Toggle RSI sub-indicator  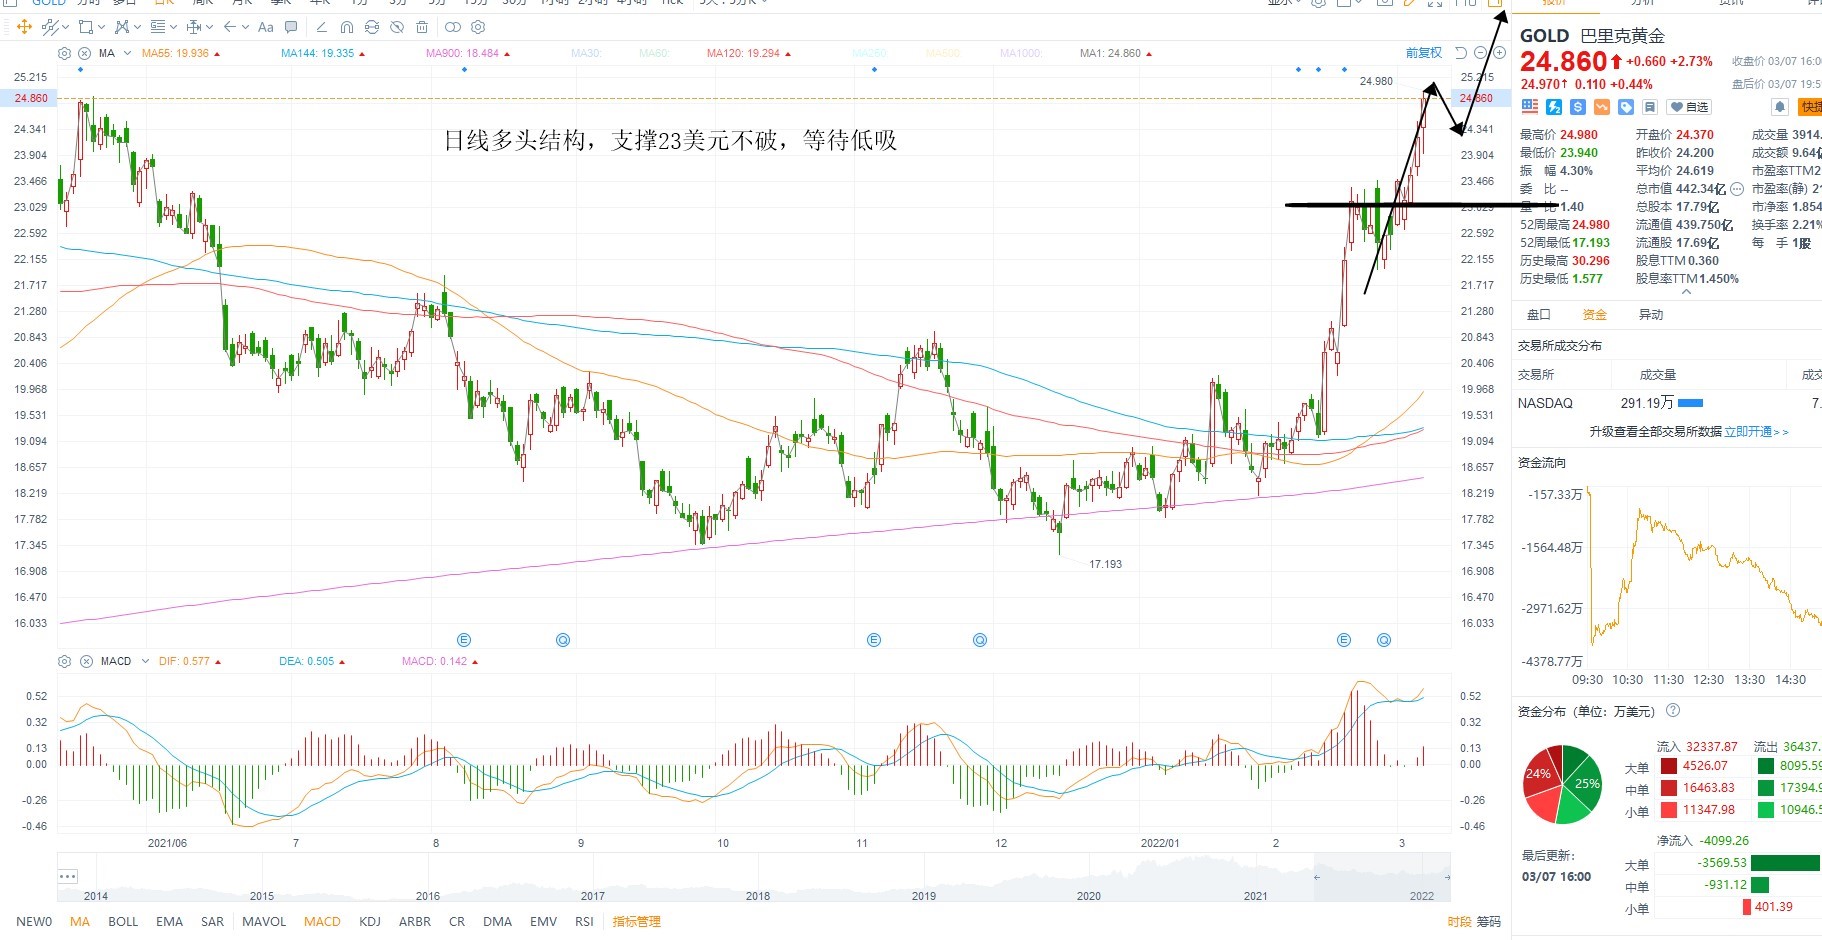584,922
